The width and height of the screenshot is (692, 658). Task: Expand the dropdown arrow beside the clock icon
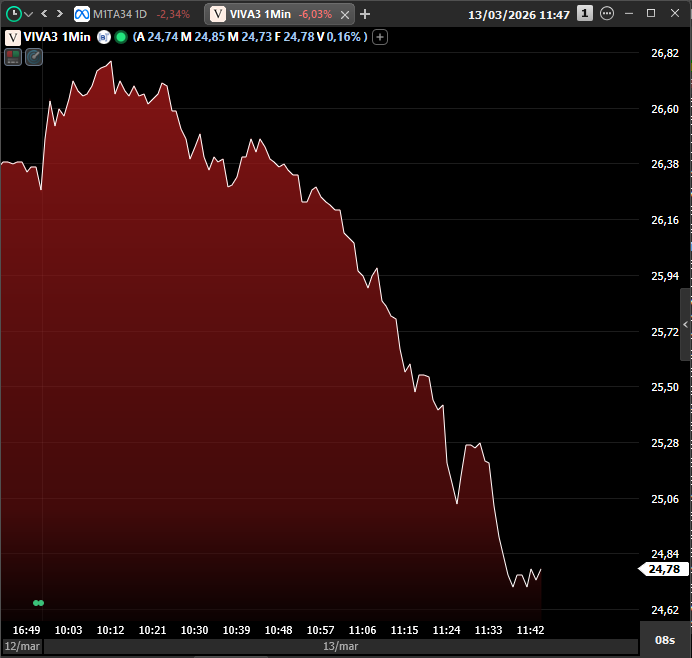[29, 15]
